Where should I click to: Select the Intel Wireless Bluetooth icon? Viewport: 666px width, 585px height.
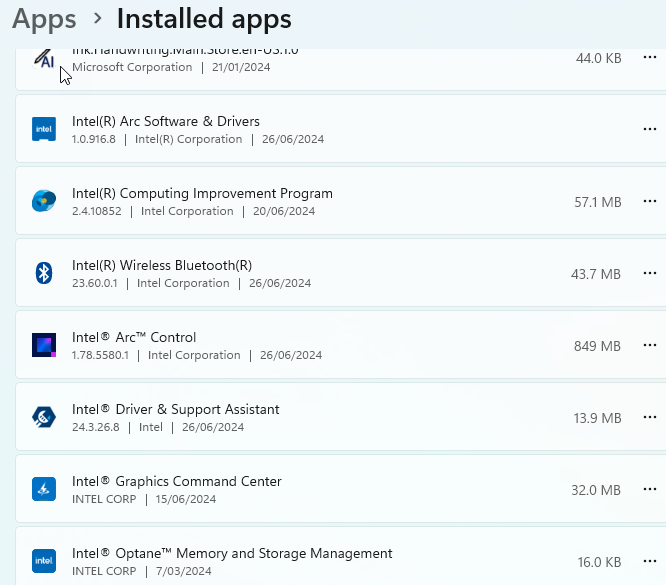click(x=43, y=273)
